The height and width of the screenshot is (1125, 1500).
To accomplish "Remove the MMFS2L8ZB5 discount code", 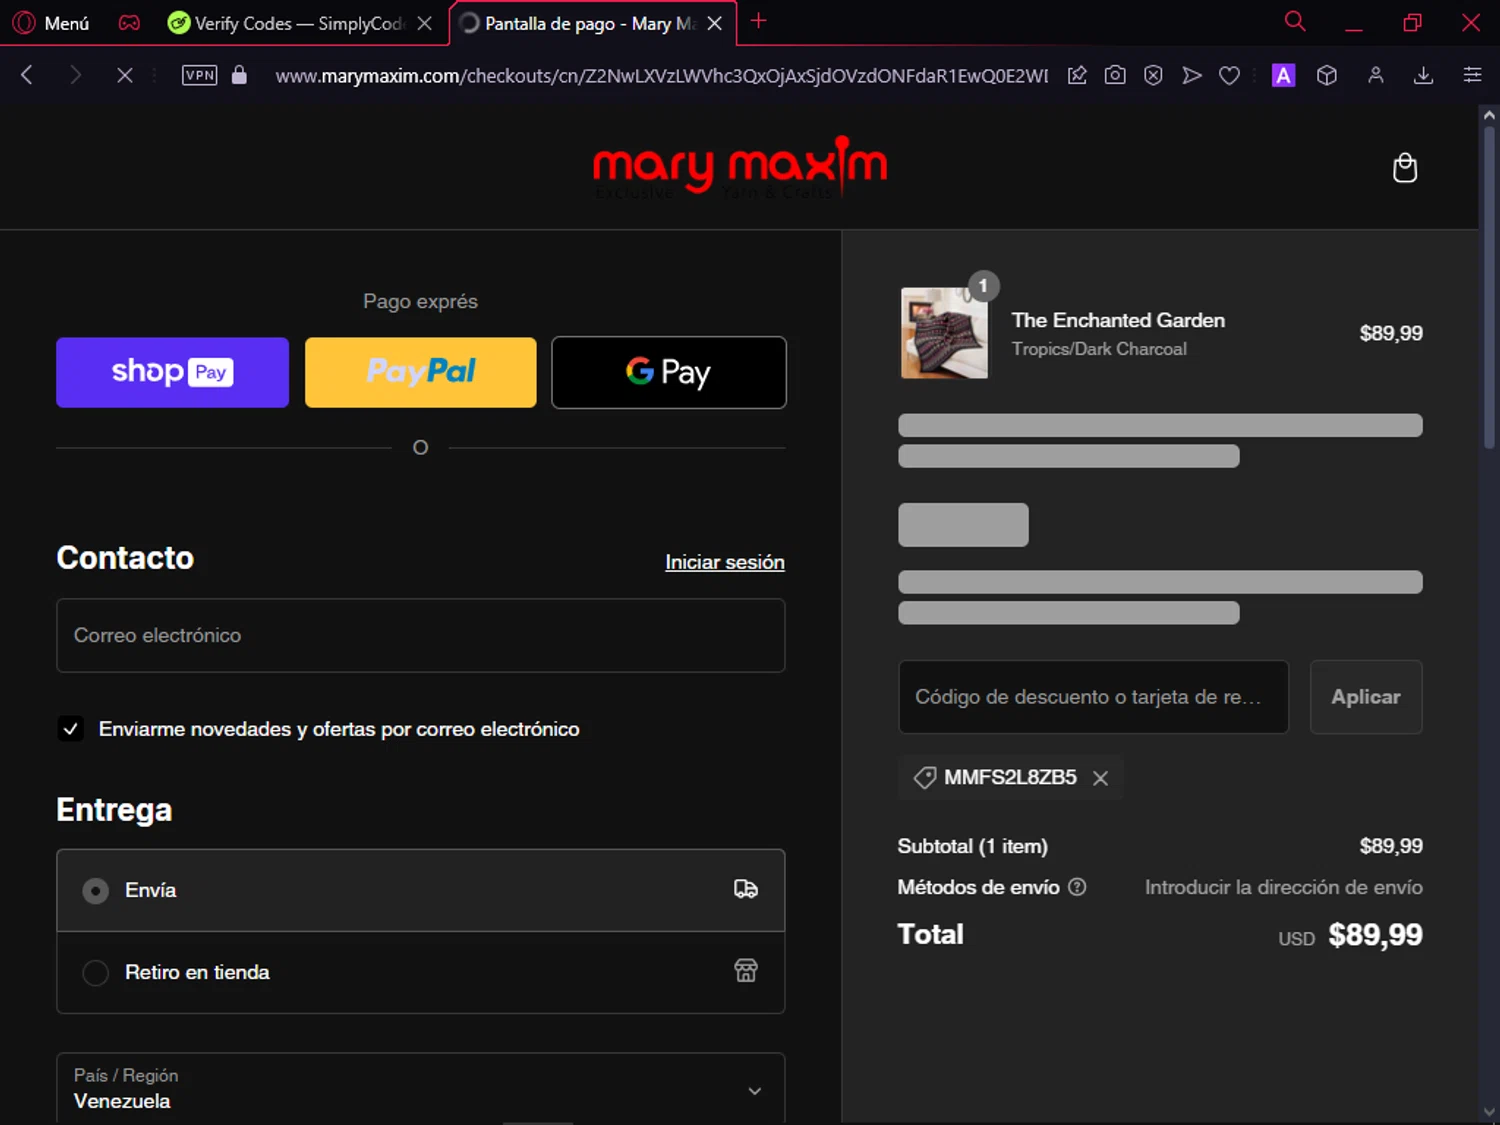I will [x=1100, y=778].
